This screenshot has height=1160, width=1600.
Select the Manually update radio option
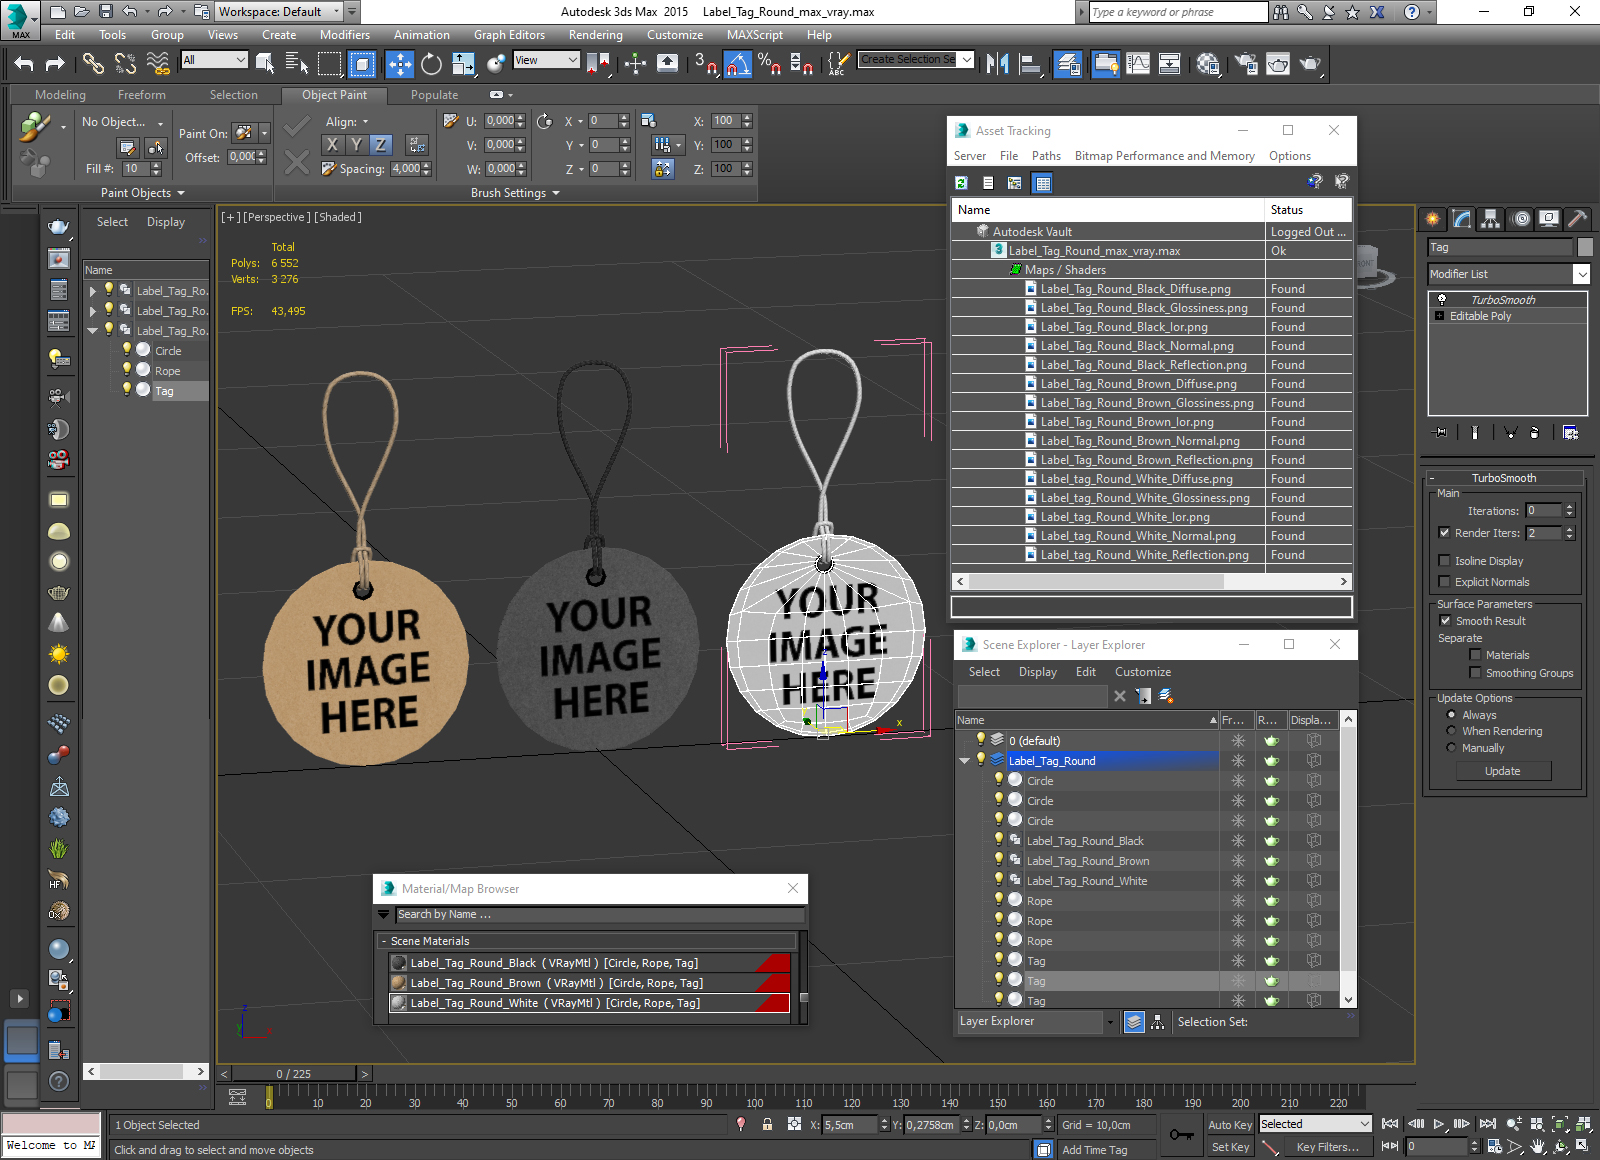pos(1451,748)
